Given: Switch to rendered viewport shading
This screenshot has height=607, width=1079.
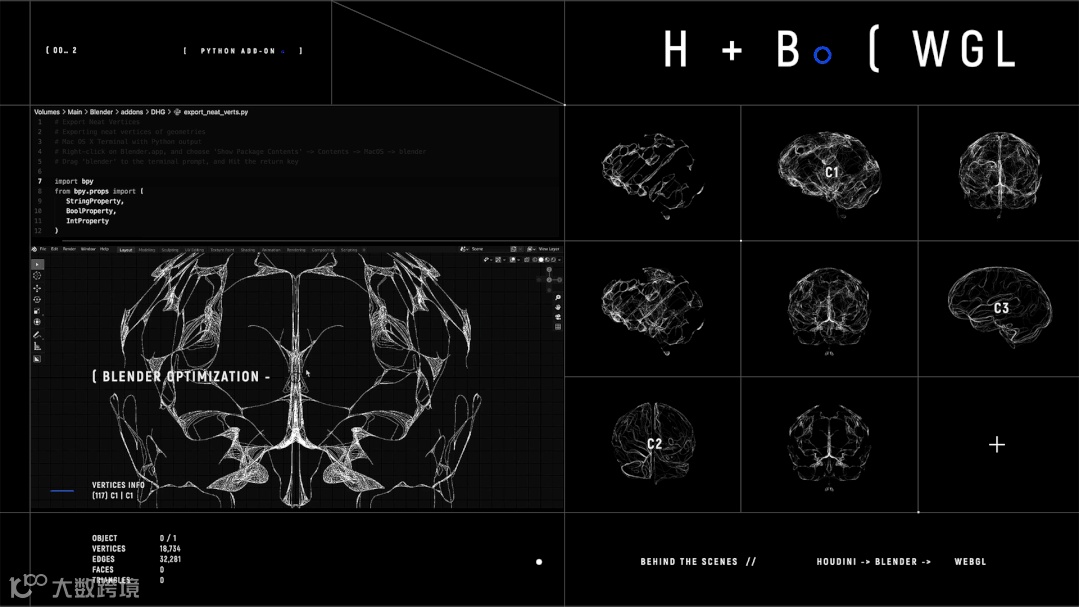Looking at the screenshot, I should click(x=553, y=259).
